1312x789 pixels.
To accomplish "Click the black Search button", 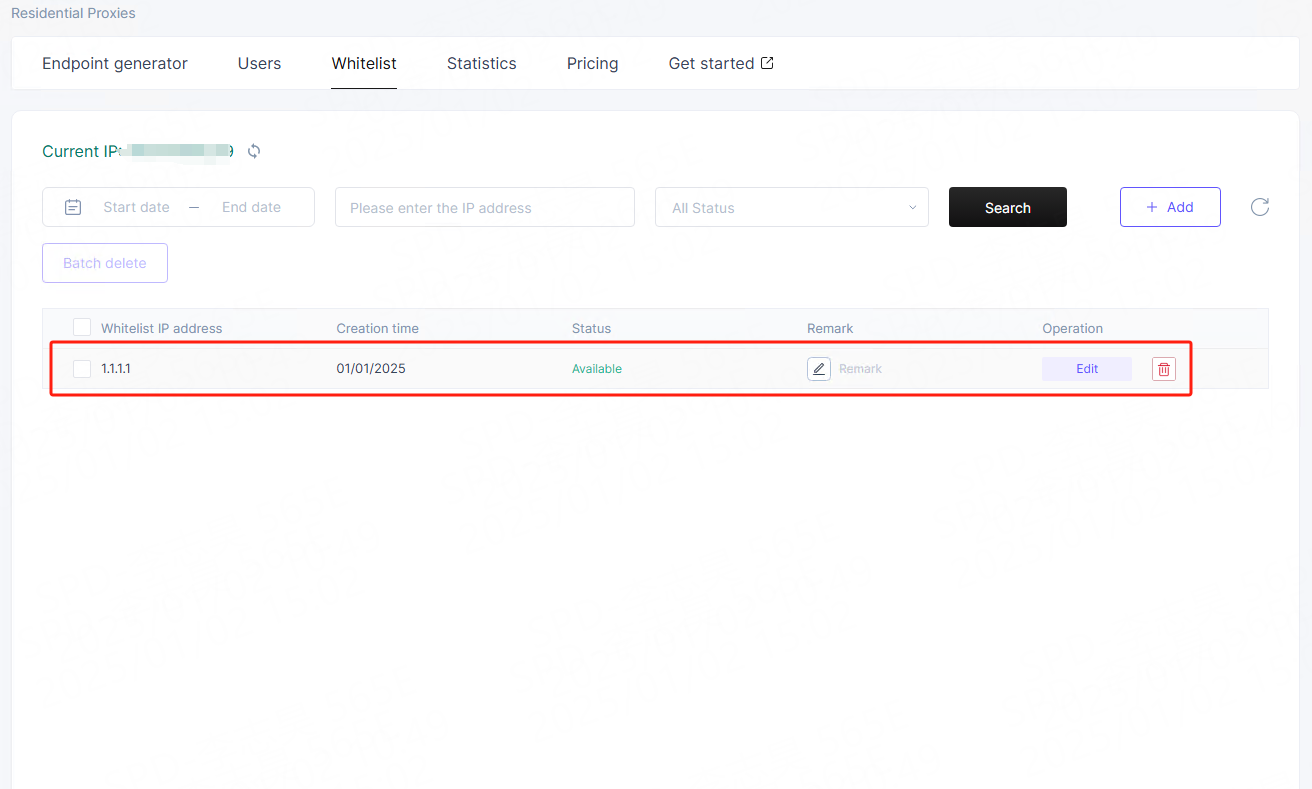I will 1008,207.
